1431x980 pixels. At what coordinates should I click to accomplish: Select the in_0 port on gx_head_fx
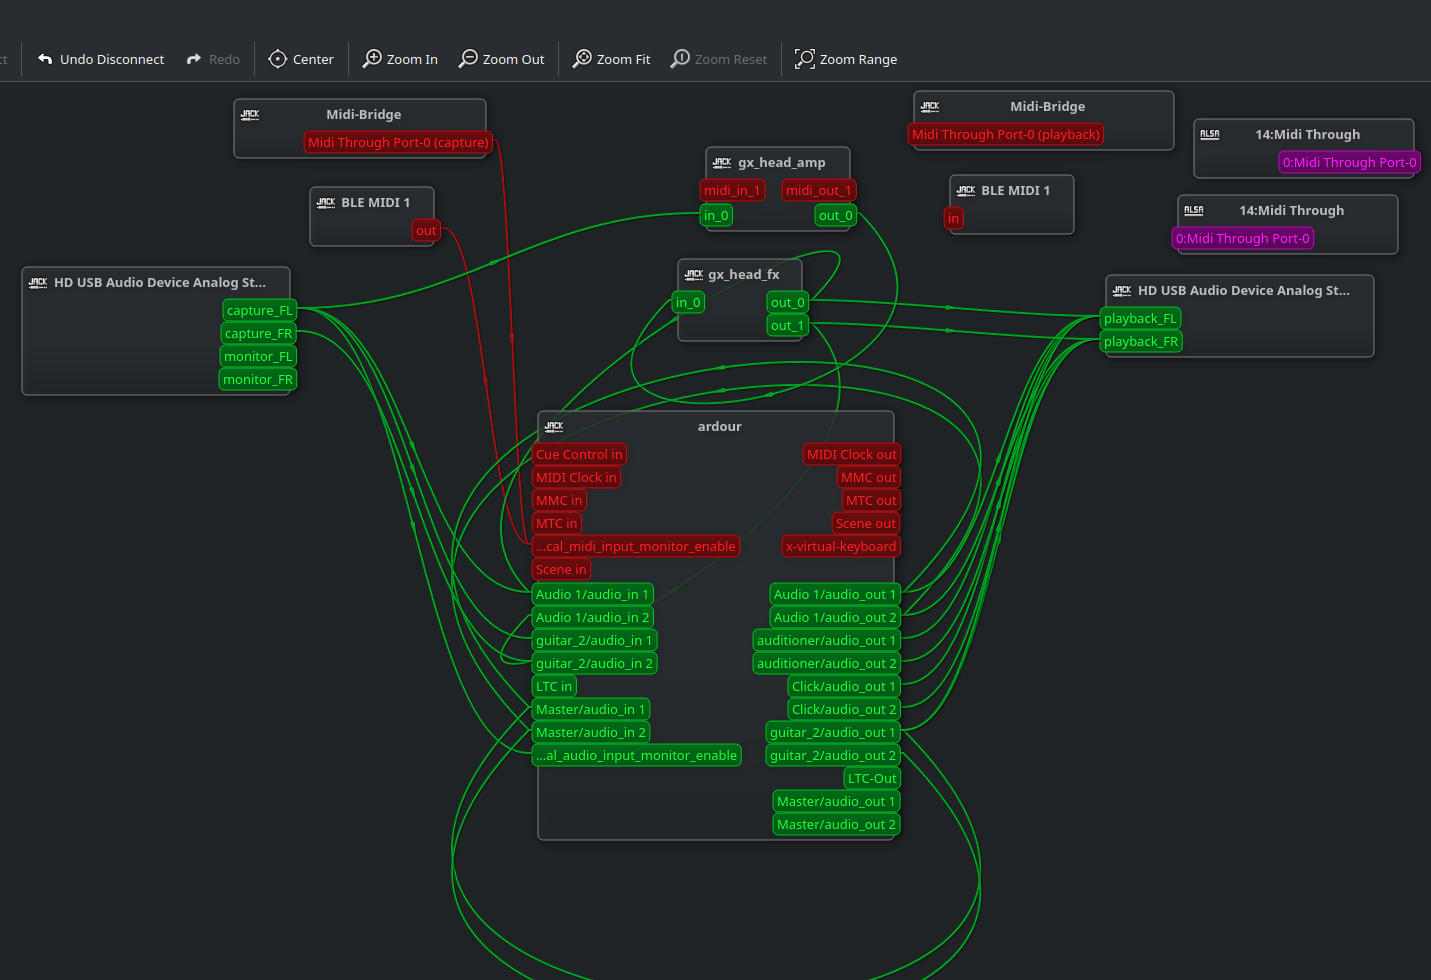coord(688,302)
